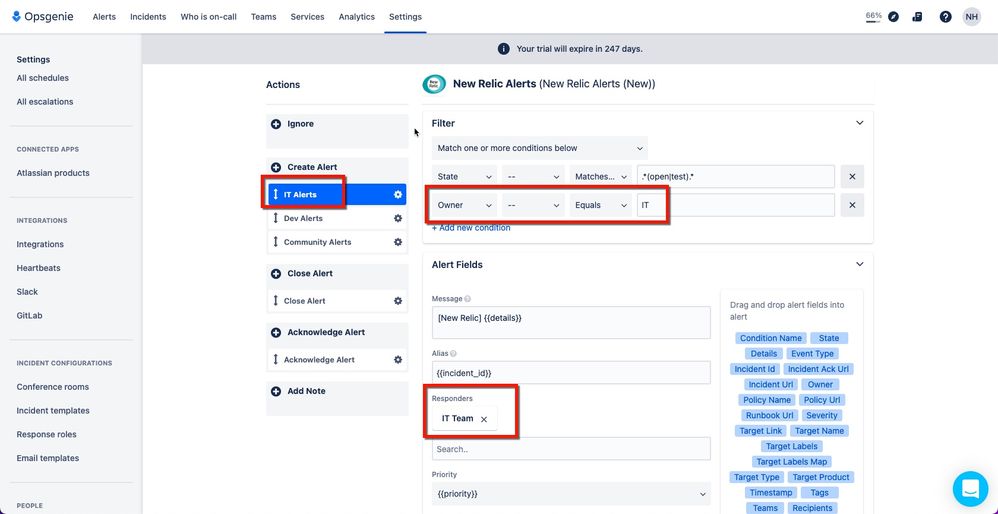Open the chat support widget
Viewport: 998px width, 514px height.
tap(971, 489)
